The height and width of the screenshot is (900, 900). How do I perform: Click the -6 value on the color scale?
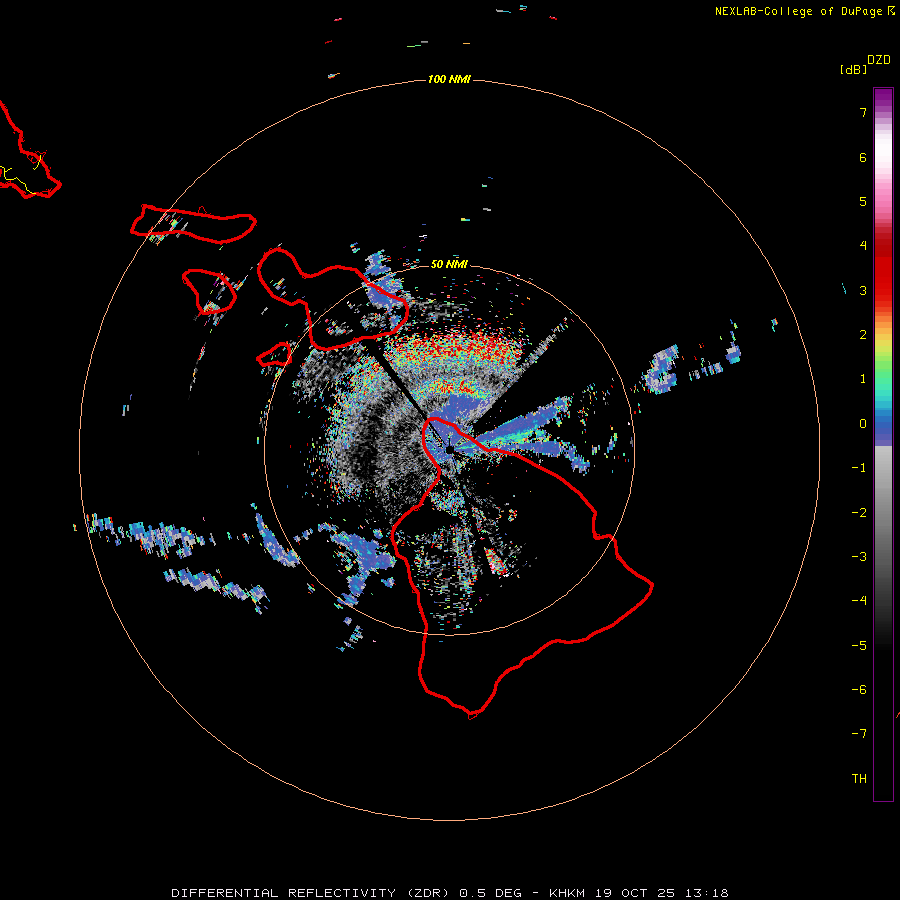[859, 690]
